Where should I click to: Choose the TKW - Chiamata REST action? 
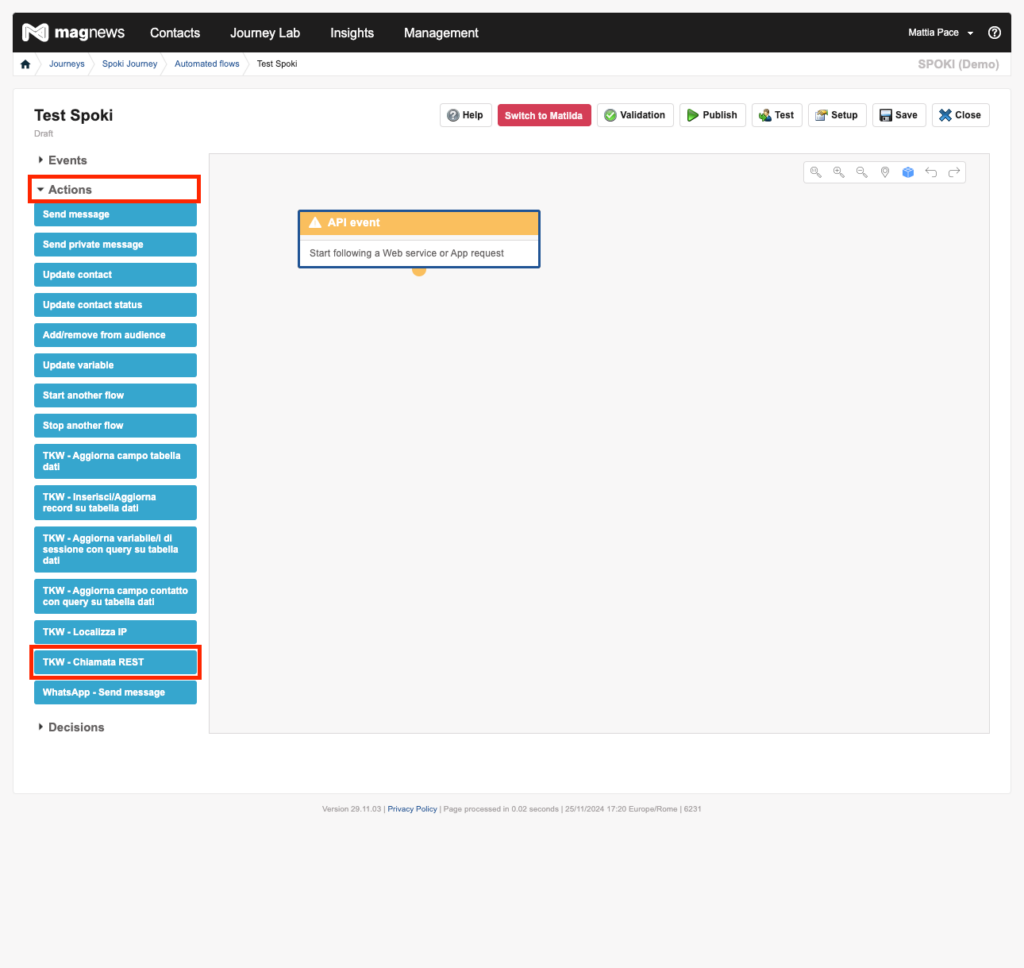[115, 662]
